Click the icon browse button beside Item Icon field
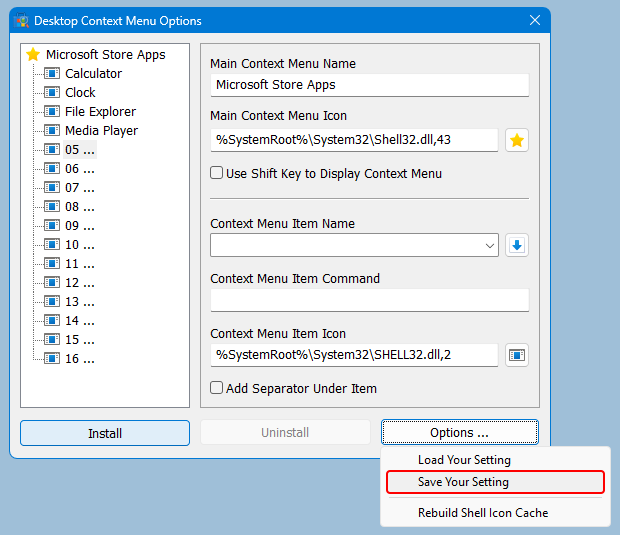 516,355
